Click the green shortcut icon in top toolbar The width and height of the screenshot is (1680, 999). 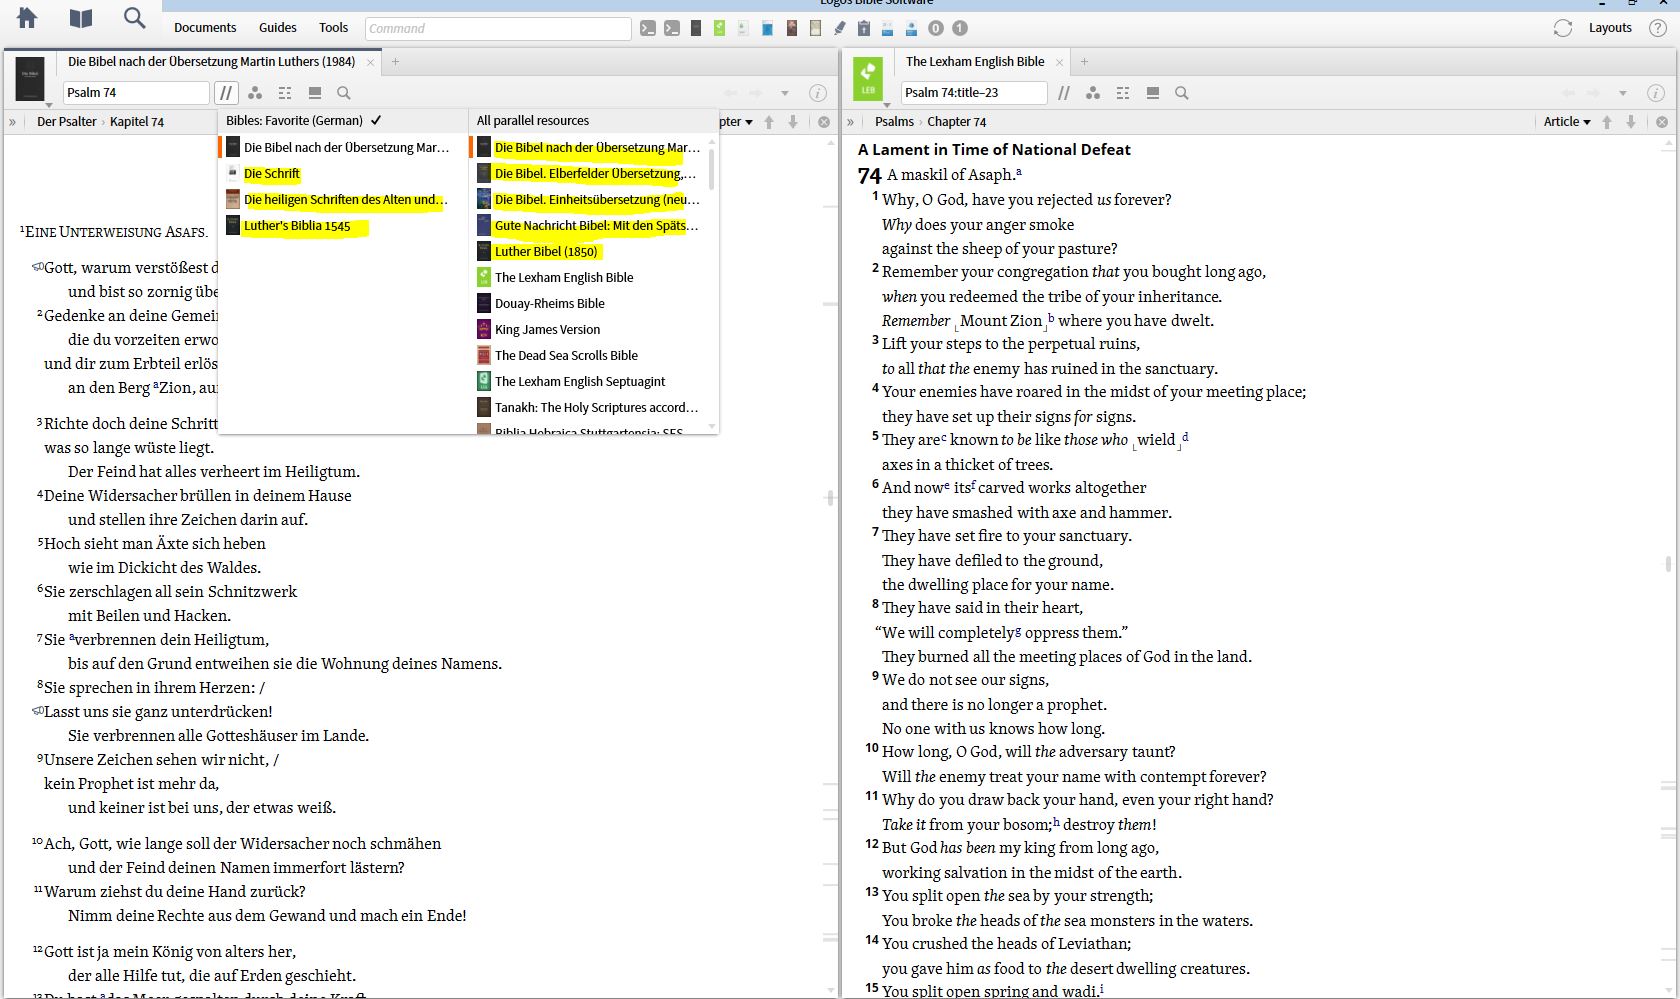point(719,28)
